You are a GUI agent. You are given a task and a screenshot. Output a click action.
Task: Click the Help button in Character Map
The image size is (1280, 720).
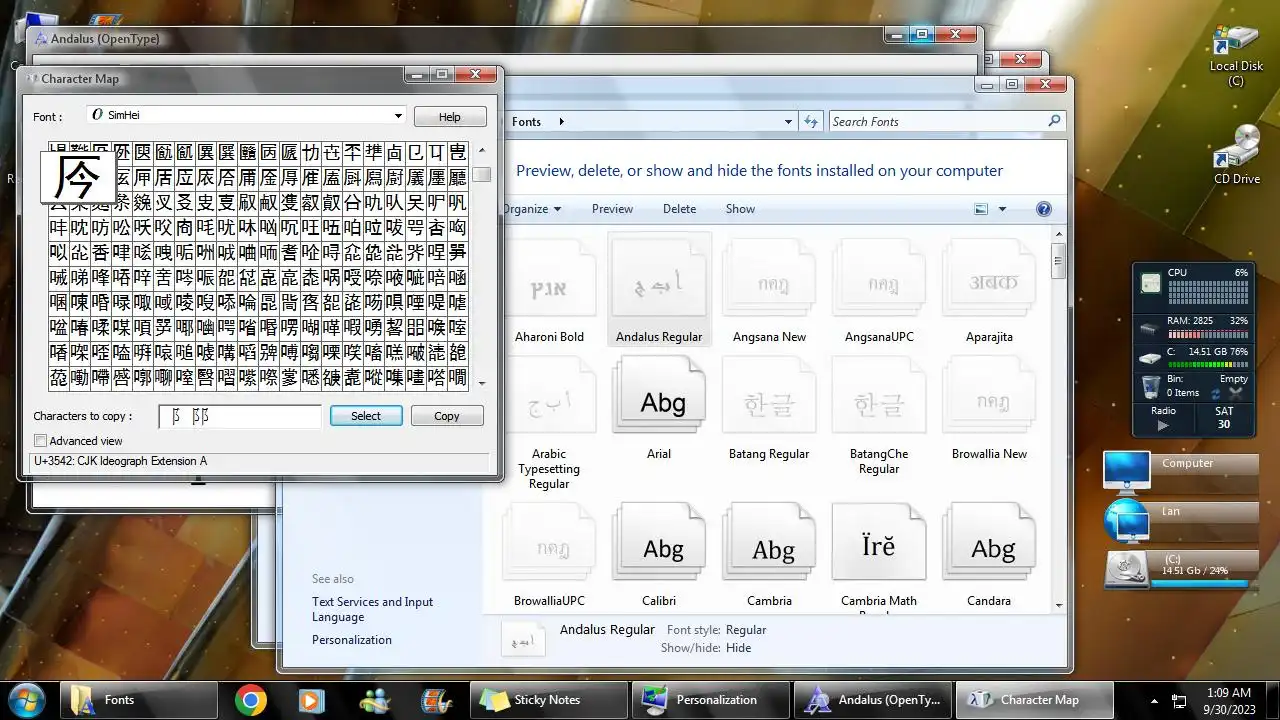[x=450, y=117]
